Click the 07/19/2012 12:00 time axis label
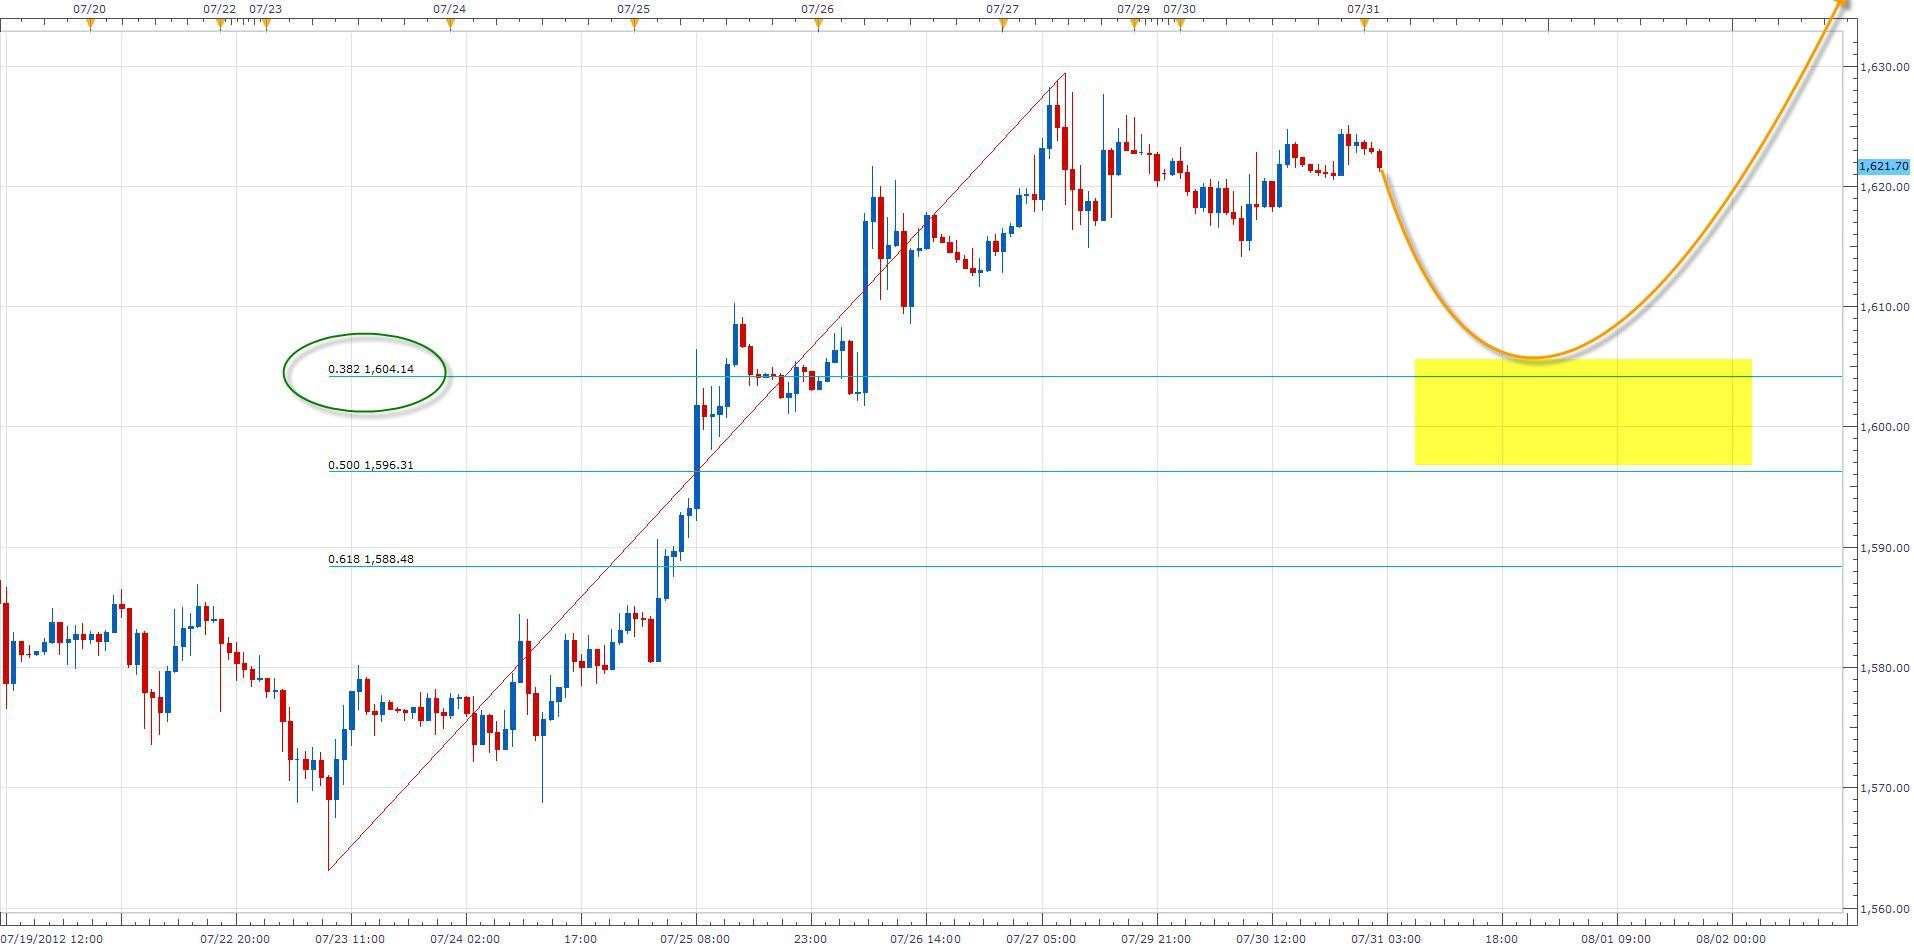The image size is (1914, 950). point(52,939)
